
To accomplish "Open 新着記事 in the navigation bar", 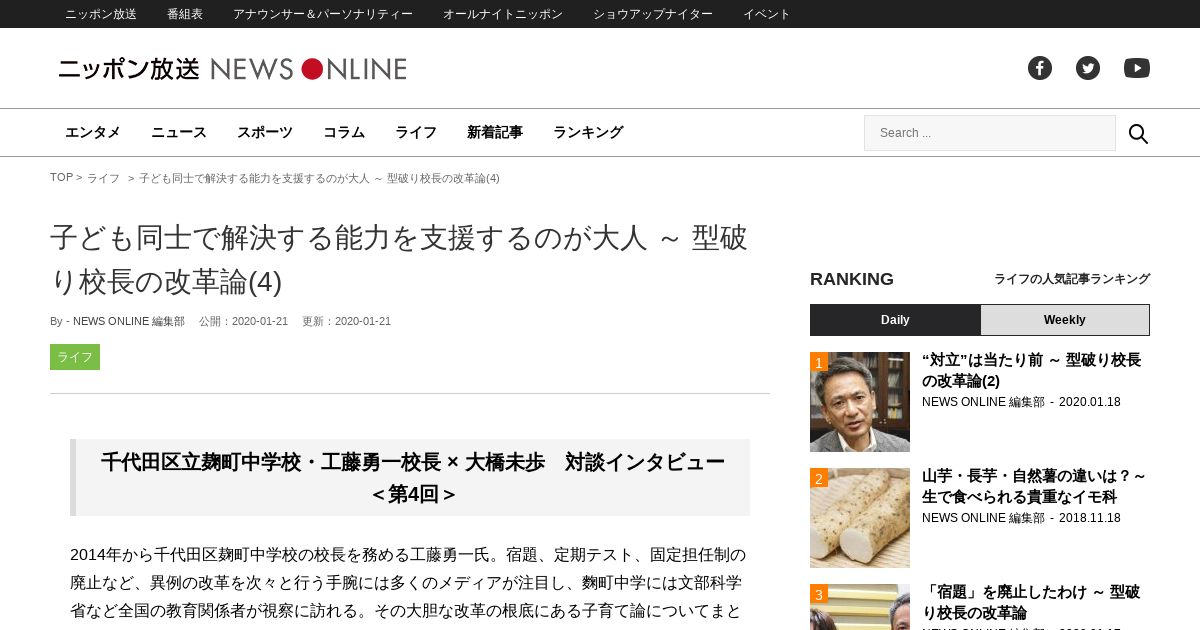I will 495,132.
